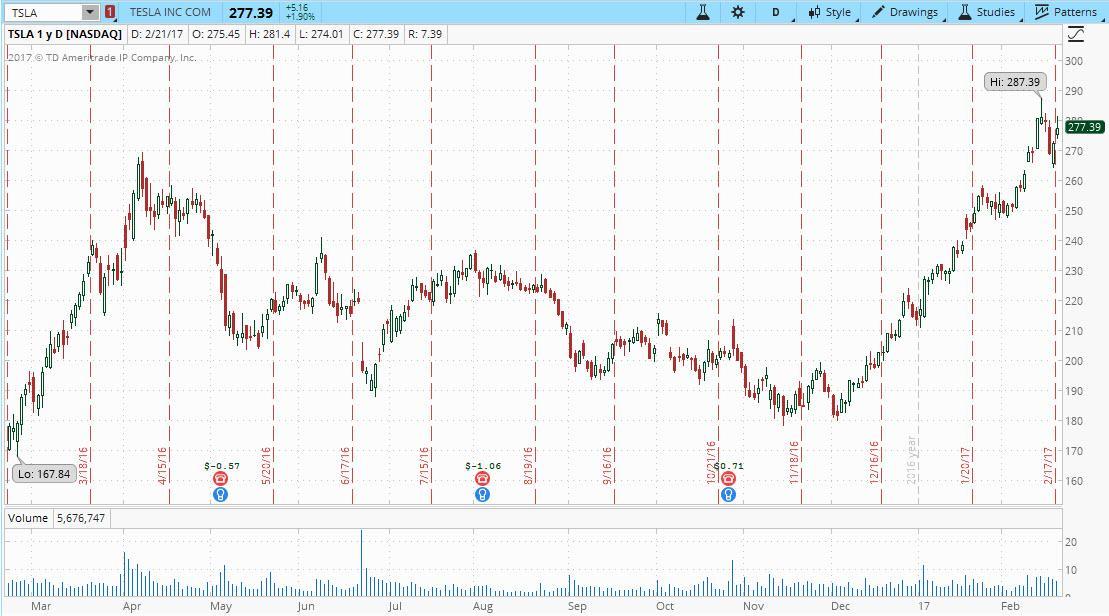The height and width of the screenshot is (616, 1109).
Task: Open the flask quick-study icon in toolbar
Action: click(702, 12)
